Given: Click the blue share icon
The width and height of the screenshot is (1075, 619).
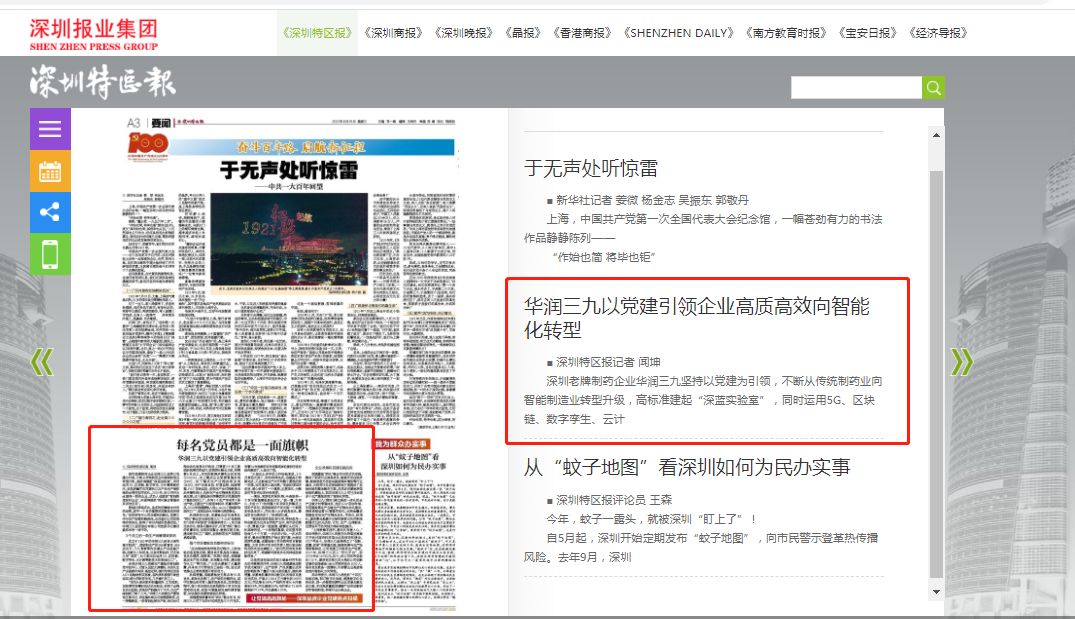Looking at the screenshot, I should [x=50, y=212].
